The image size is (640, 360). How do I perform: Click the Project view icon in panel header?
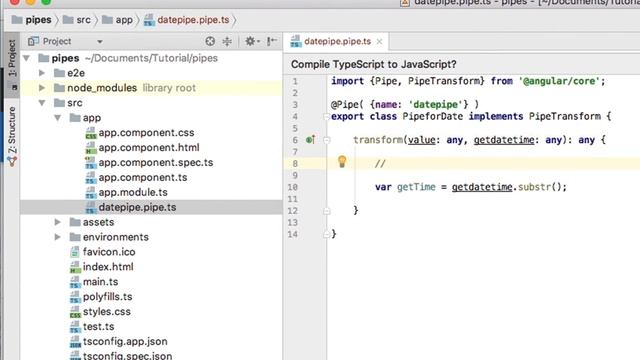(x=33, y=41)
